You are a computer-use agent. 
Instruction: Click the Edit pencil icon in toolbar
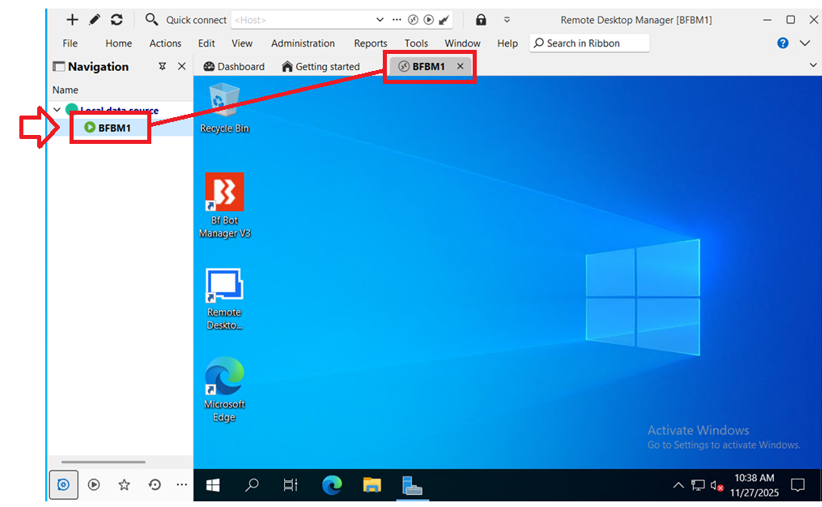coord(94,19)
